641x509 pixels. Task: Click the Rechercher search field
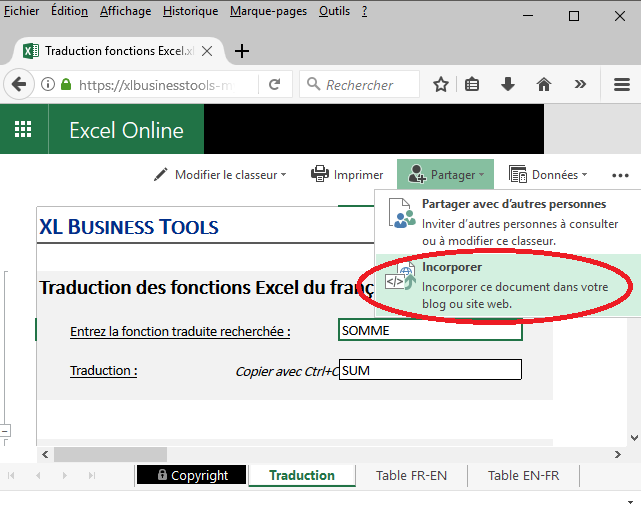pos(359,84)
